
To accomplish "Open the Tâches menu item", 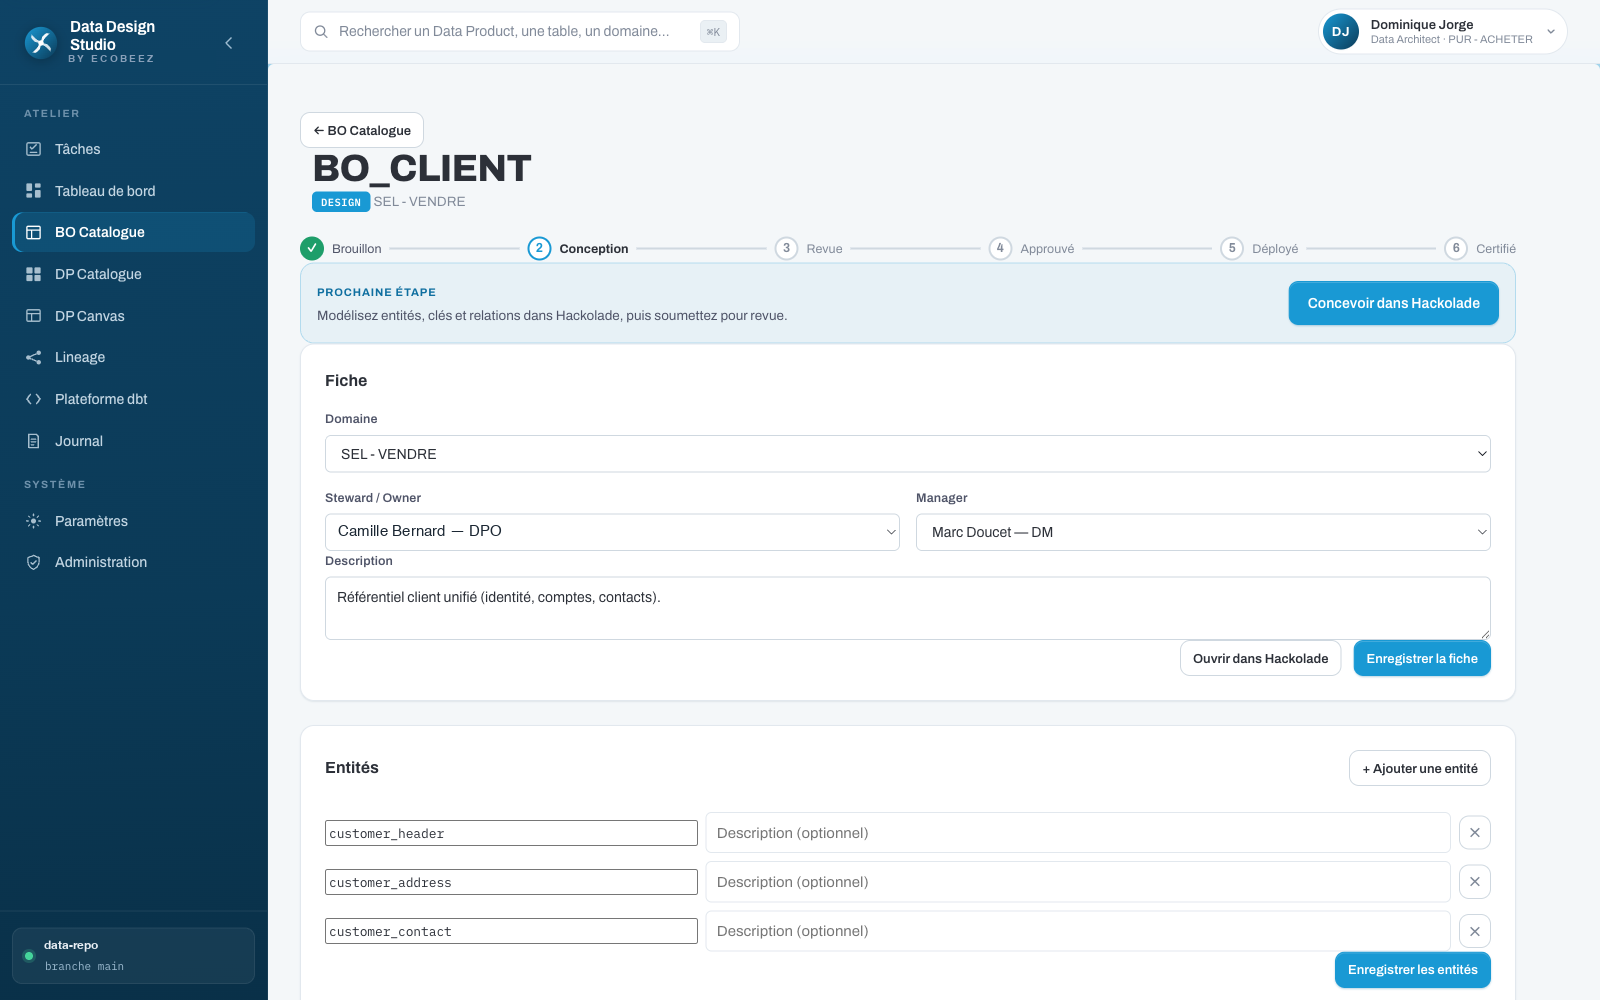I will 133,149.
